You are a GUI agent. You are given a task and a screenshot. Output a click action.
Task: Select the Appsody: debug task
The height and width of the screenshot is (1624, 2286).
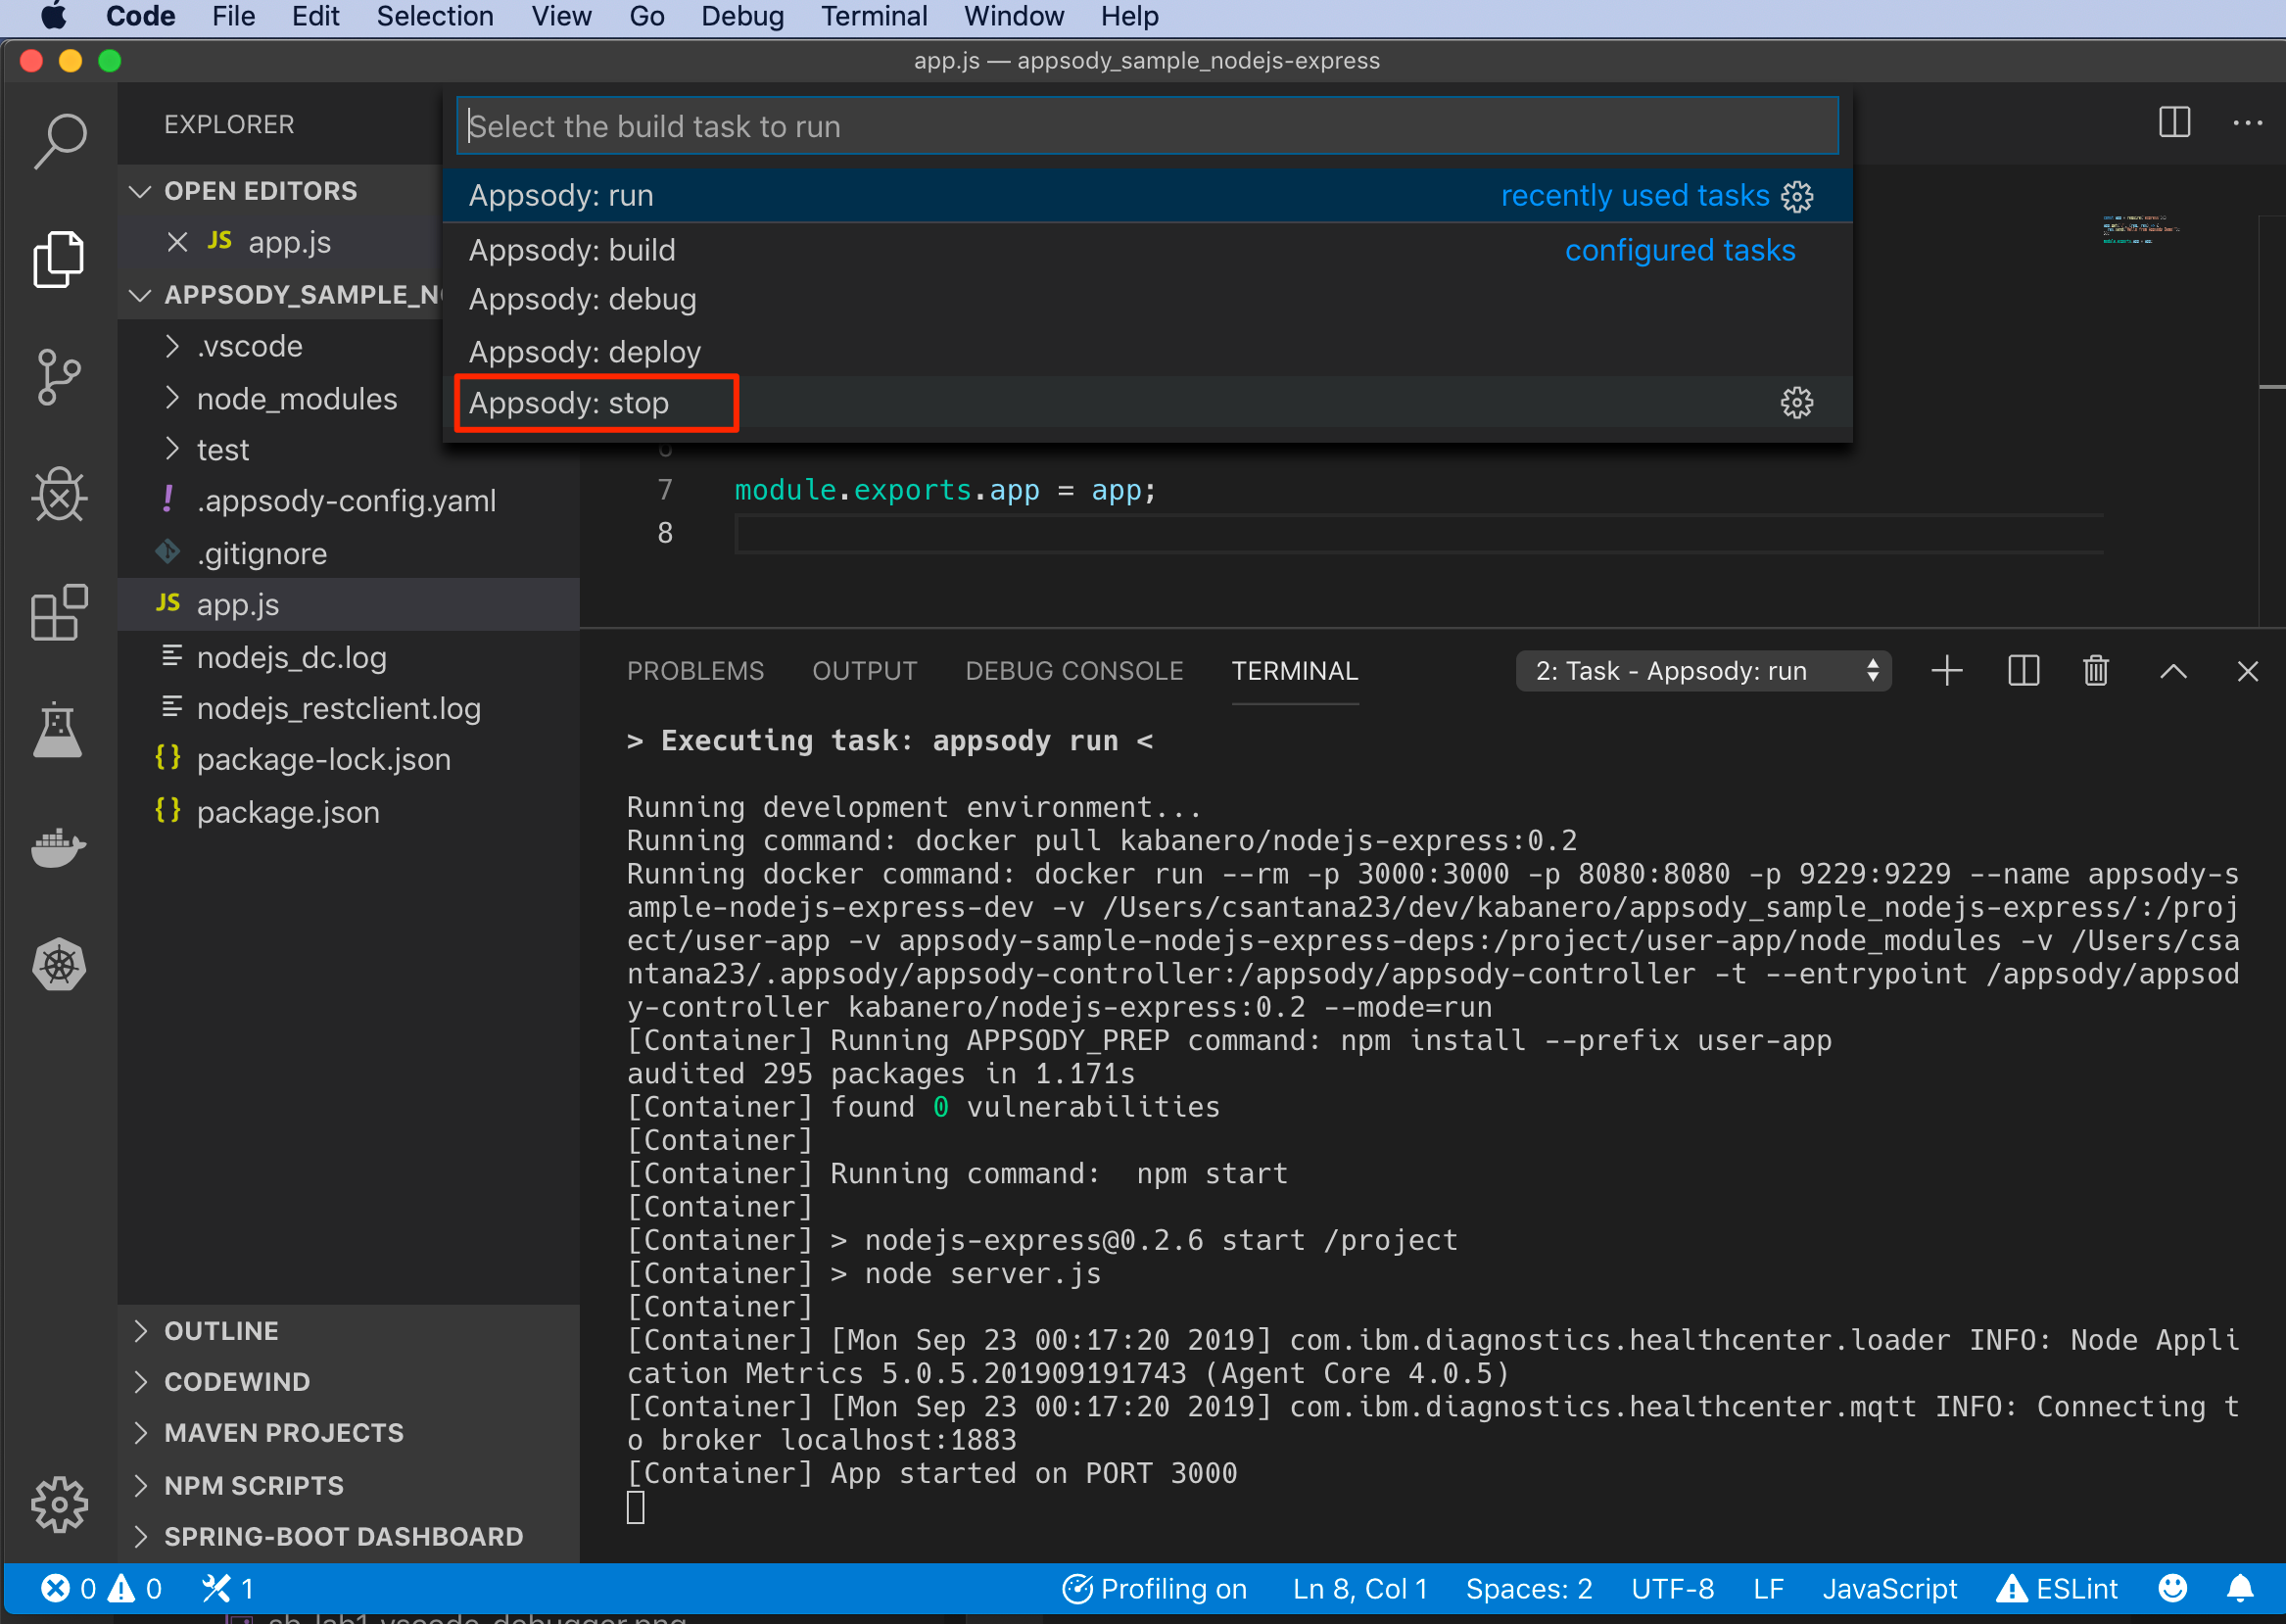(1147, 300)
